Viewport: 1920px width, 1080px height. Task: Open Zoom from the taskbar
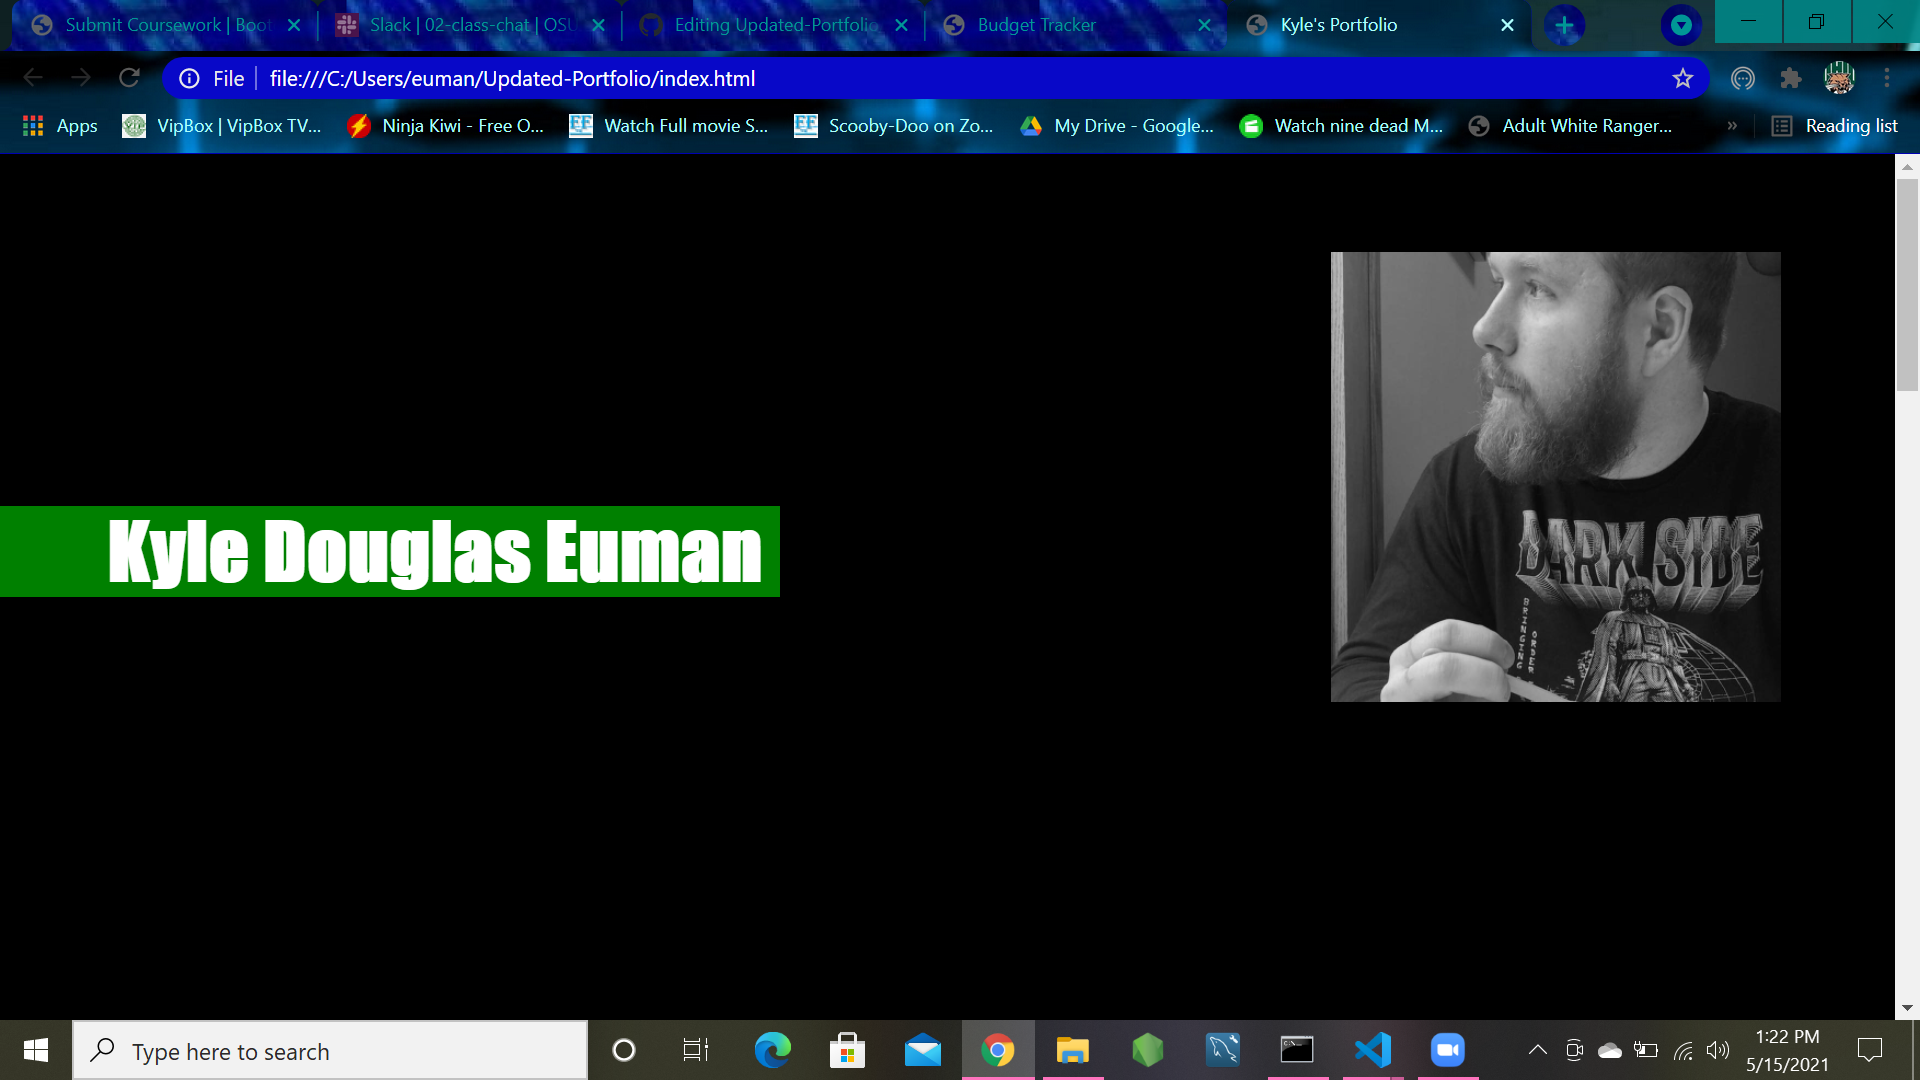[1447, 1050]
